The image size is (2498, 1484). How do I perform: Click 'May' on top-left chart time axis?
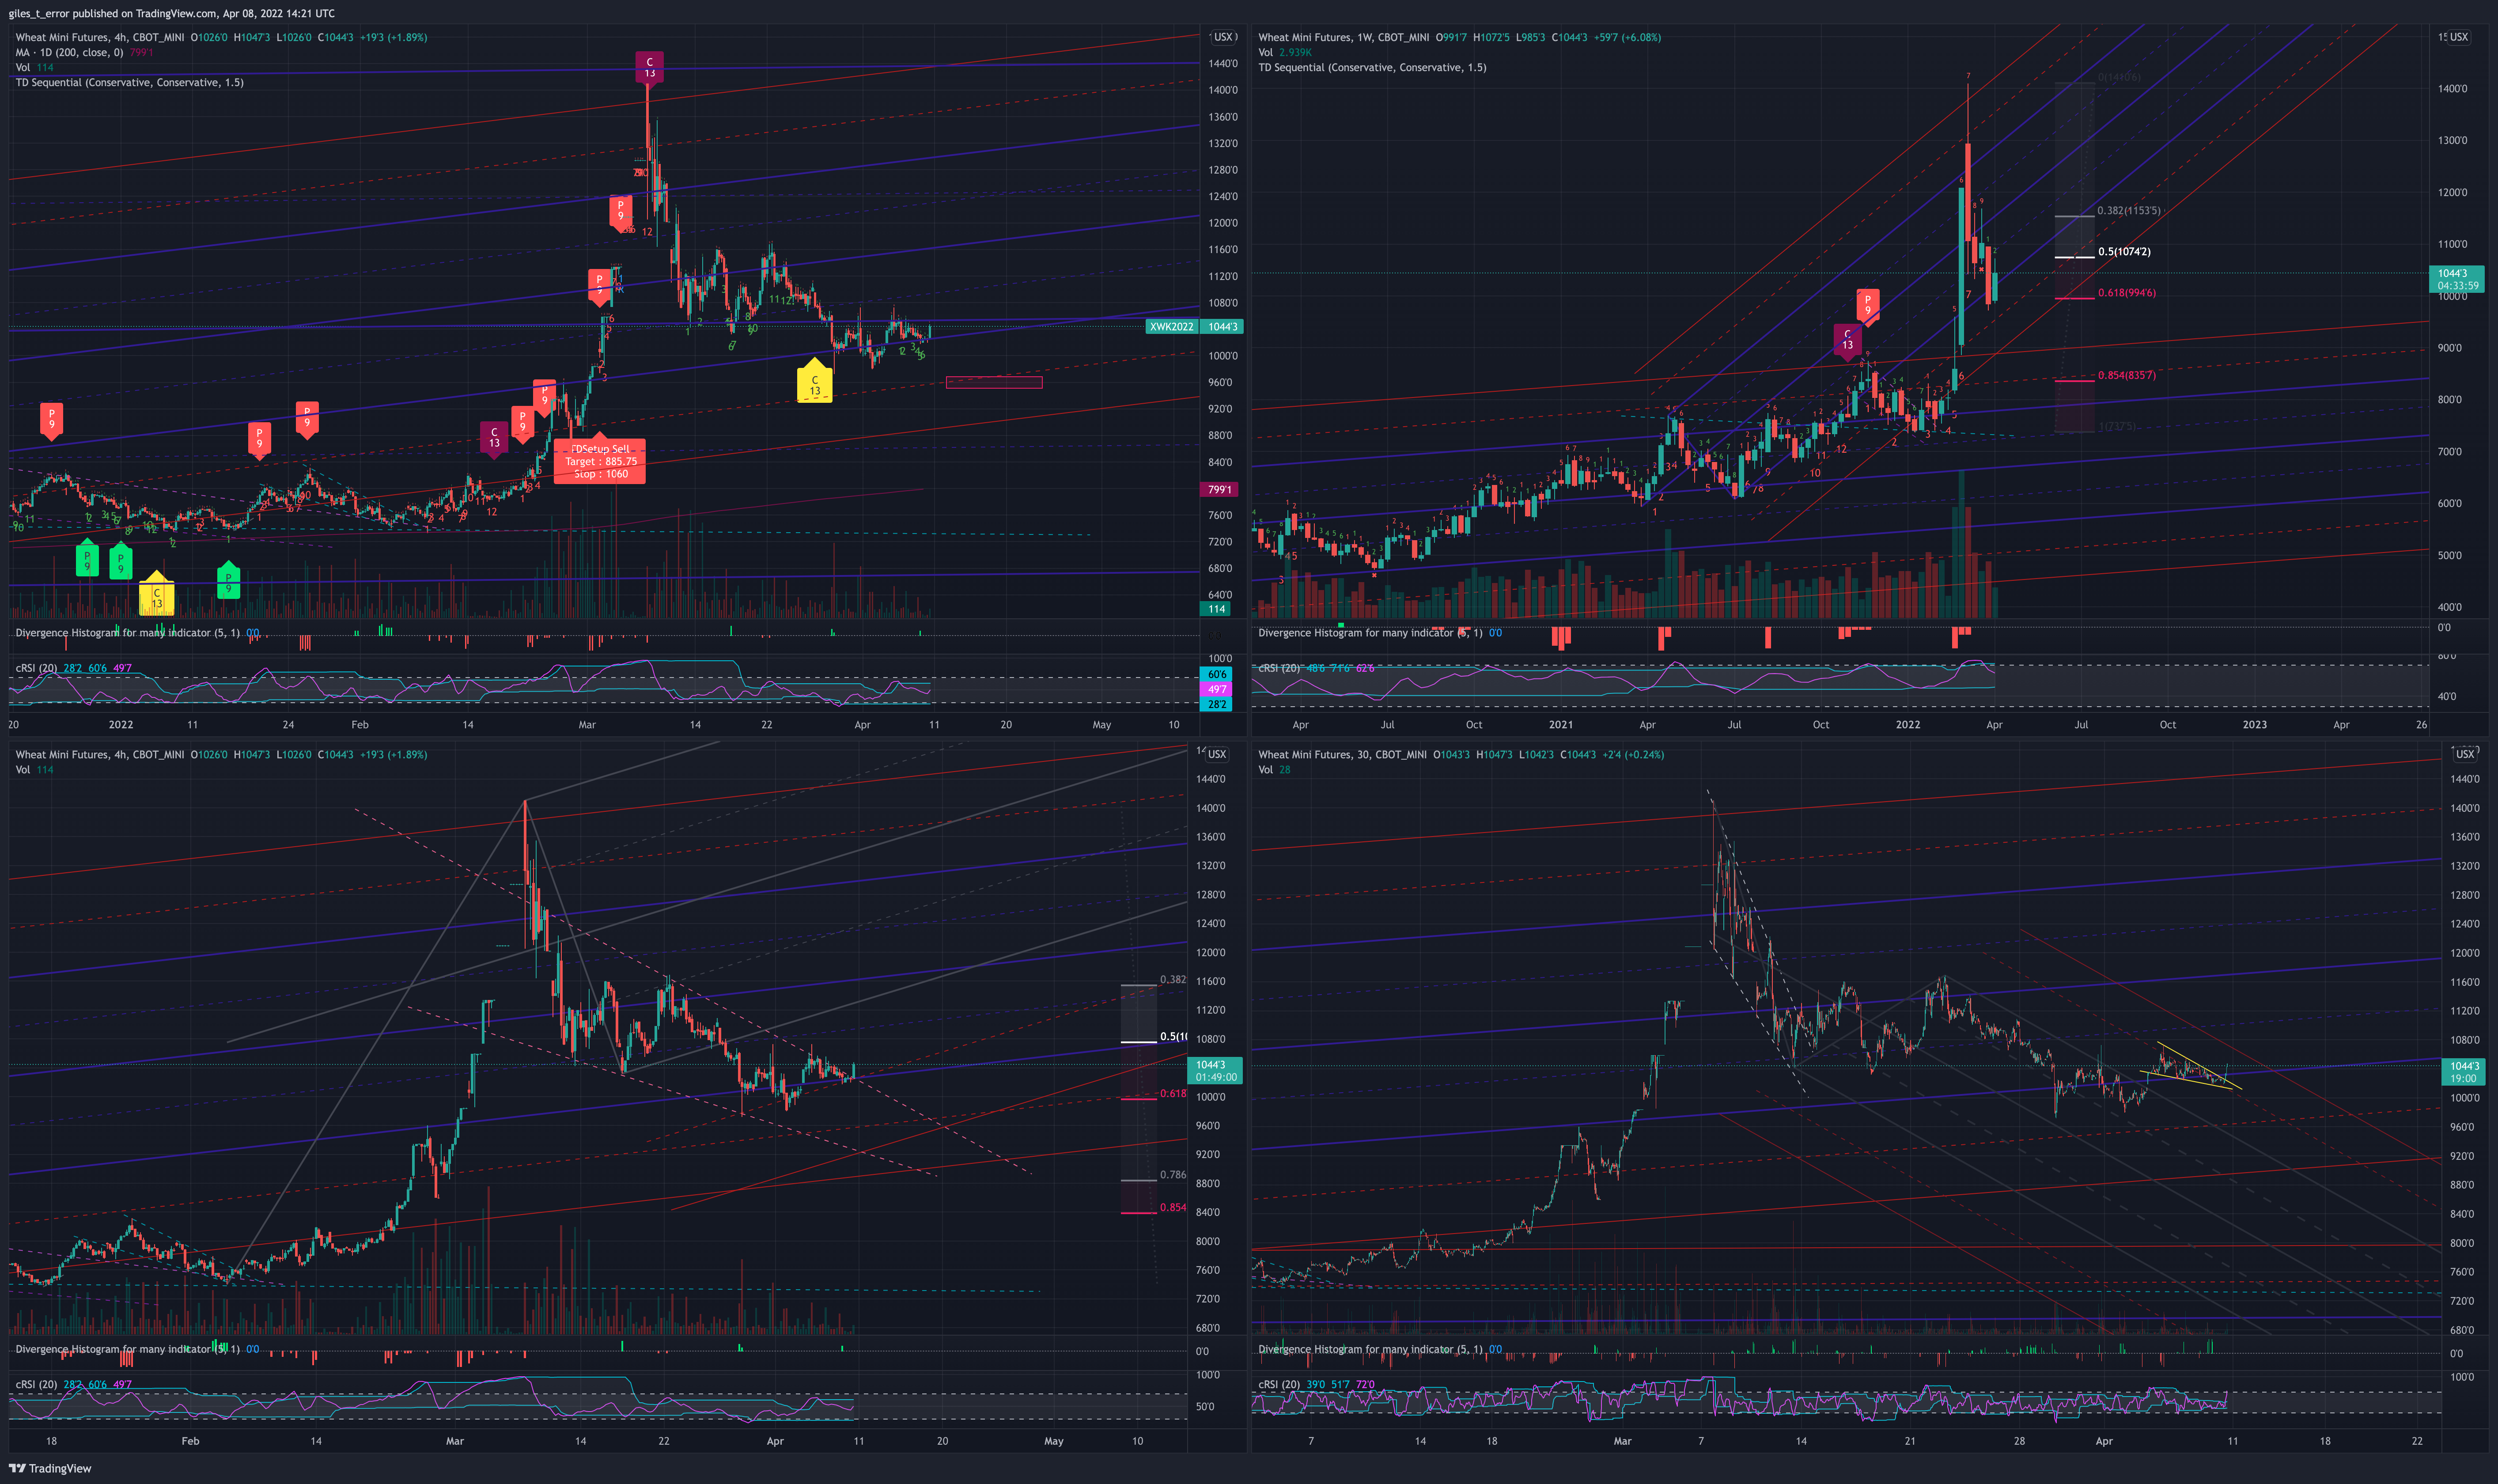pyautogui.click(x=1101, y=725)
